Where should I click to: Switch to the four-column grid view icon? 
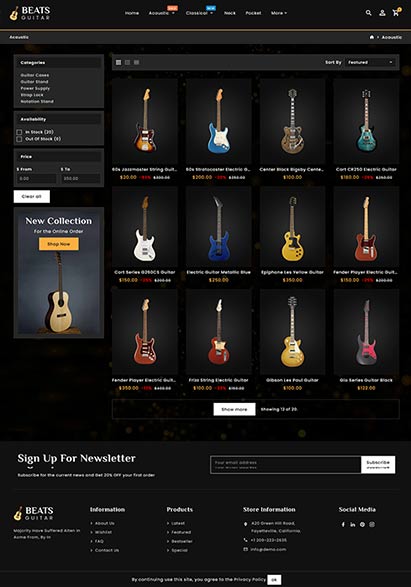coord(118,62)
